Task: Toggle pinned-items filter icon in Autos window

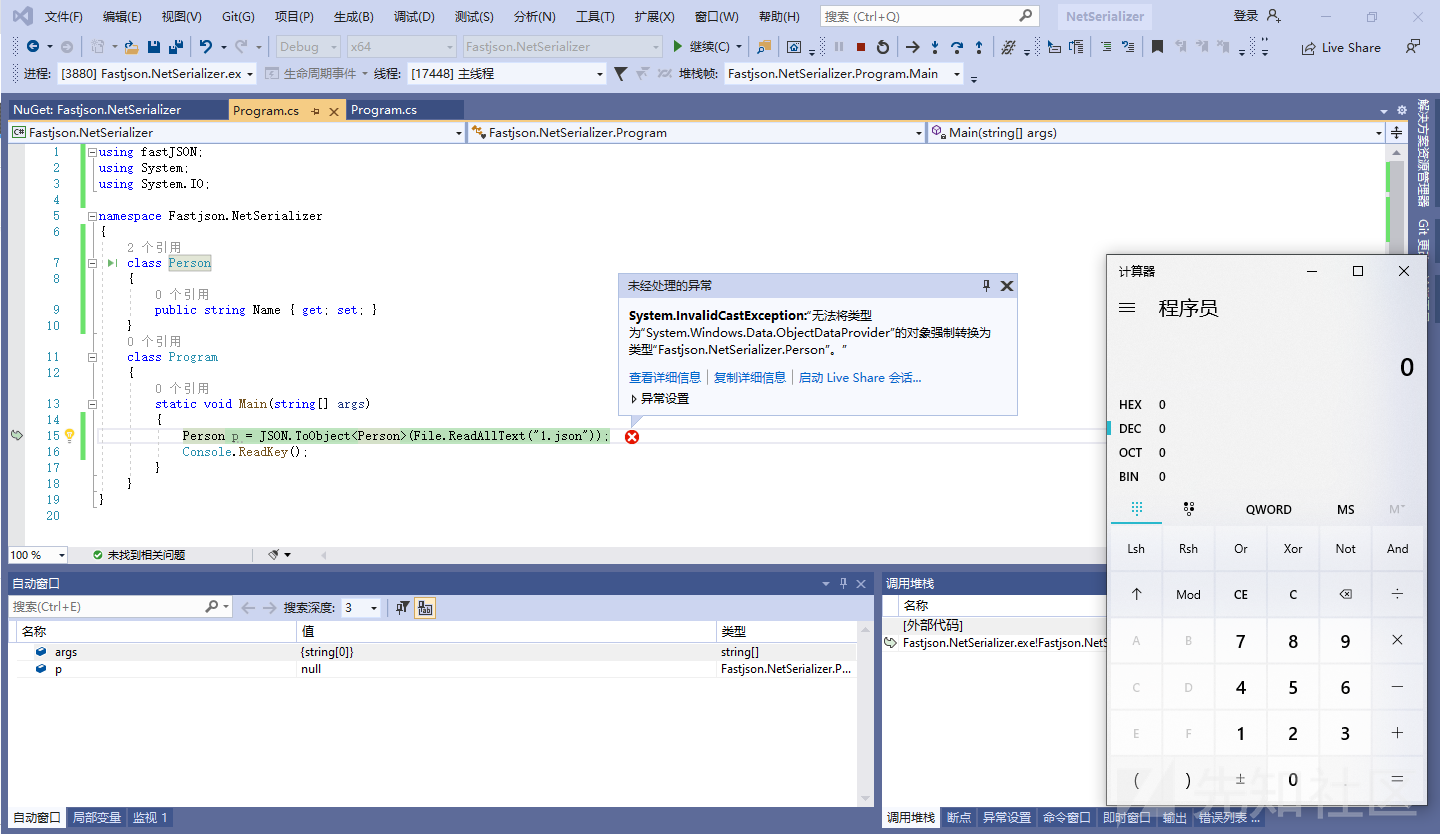Action: pos(402,607)
